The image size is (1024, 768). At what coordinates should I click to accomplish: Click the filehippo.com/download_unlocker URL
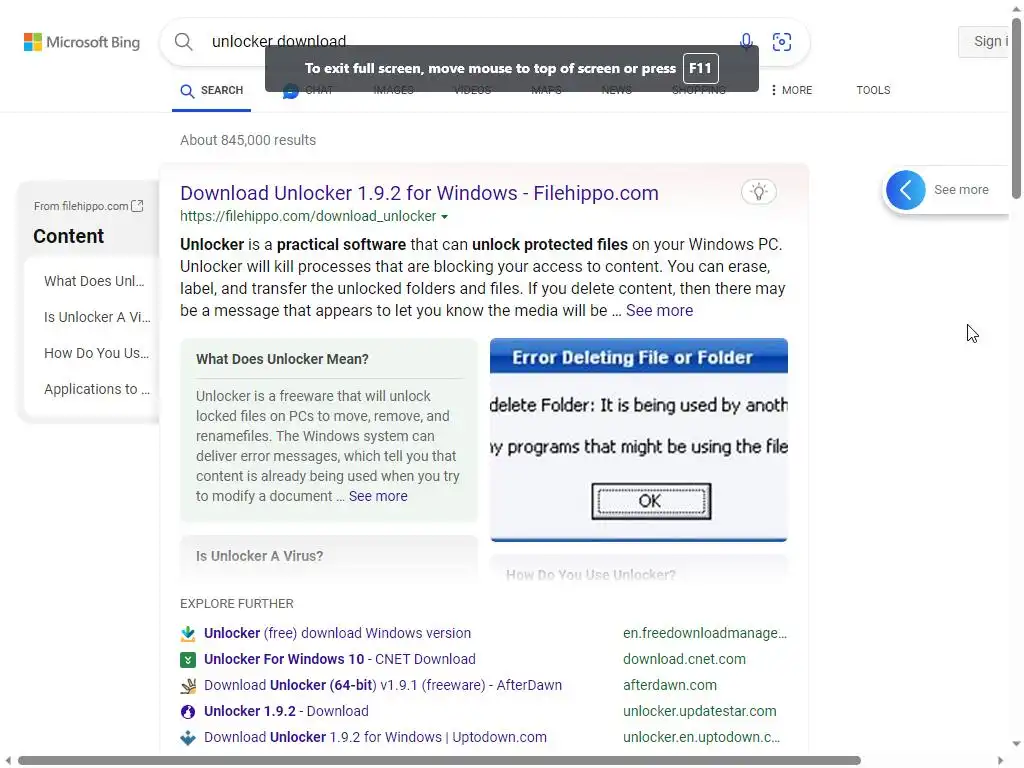click(x=308, y=216)
